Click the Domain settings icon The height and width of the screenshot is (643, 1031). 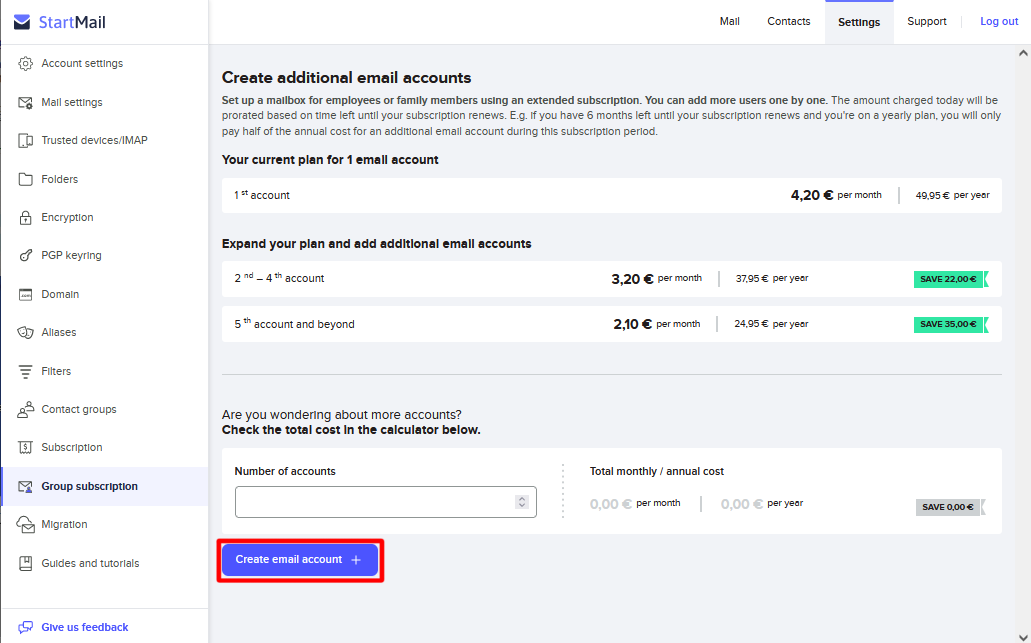tap(25, 294)
